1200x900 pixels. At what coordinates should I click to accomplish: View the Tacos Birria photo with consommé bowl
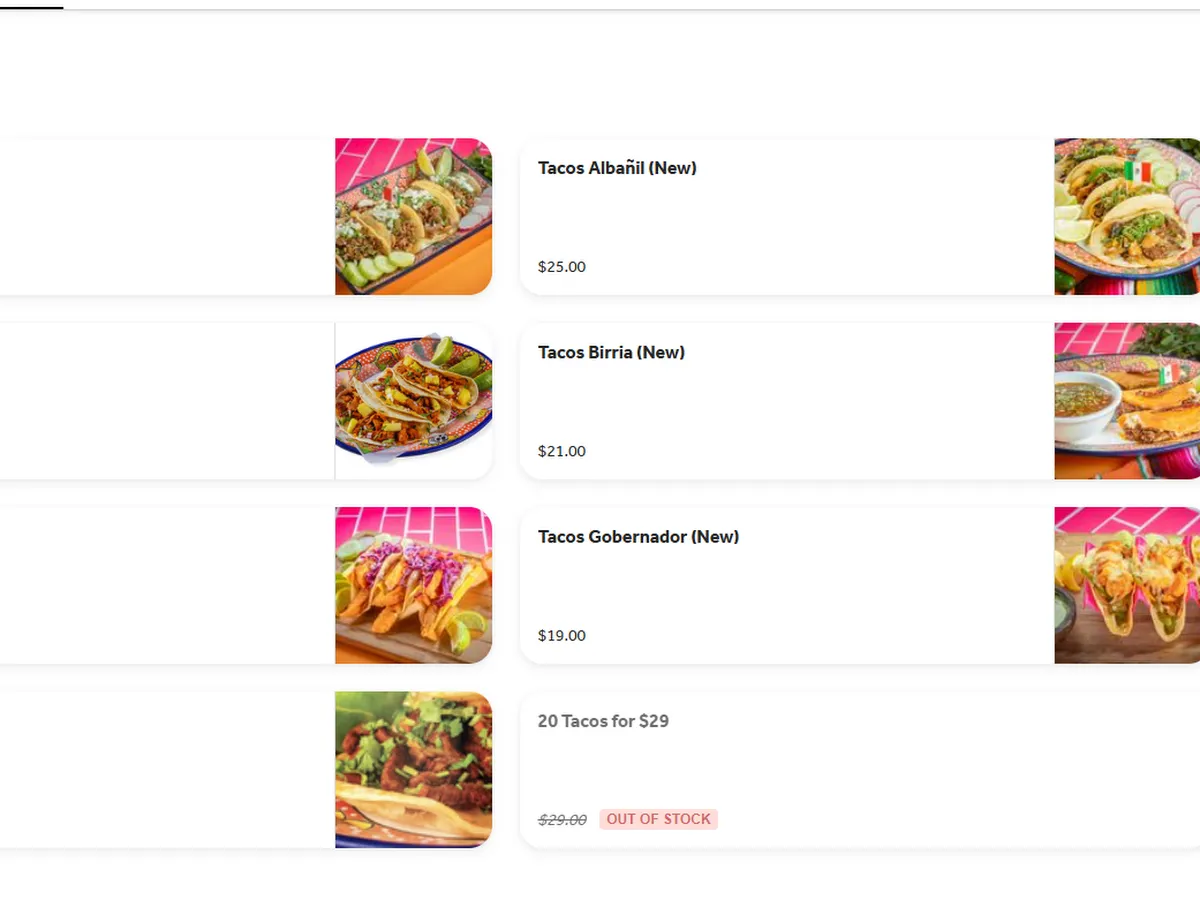(x=1127, y=401)
